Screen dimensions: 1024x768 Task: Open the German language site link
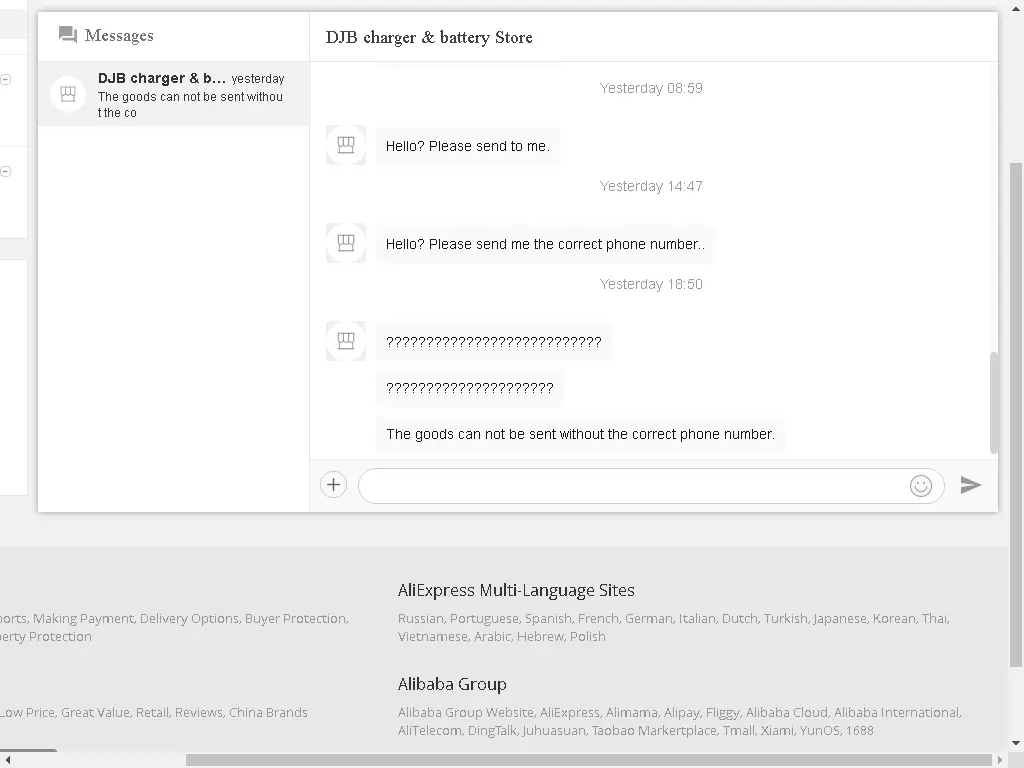click(x=648, y=618)
